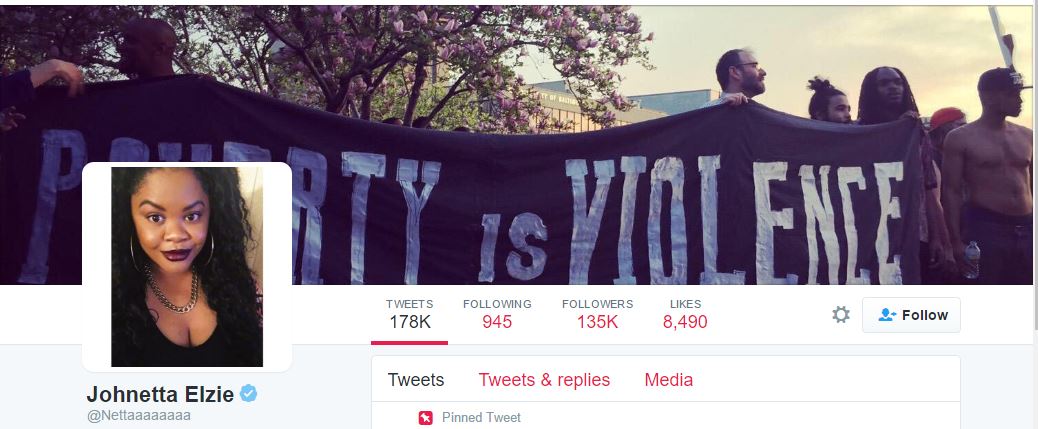
Task: View the Tweets 178K stat
Action: click(409, 314)
